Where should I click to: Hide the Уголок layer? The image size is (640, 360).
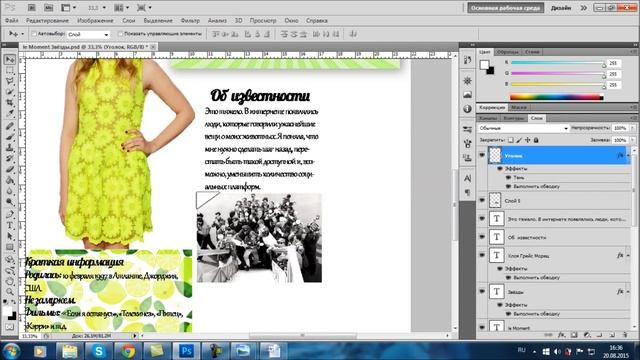tap(482, 155)
